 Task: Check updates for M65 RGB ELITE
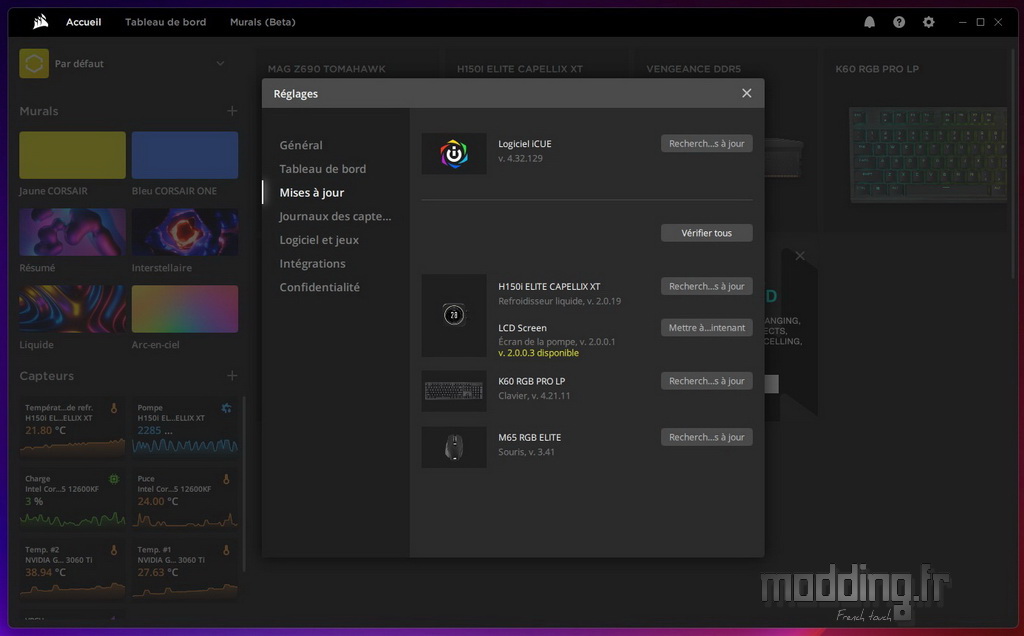pyautogui.click(x=707, y=437)
